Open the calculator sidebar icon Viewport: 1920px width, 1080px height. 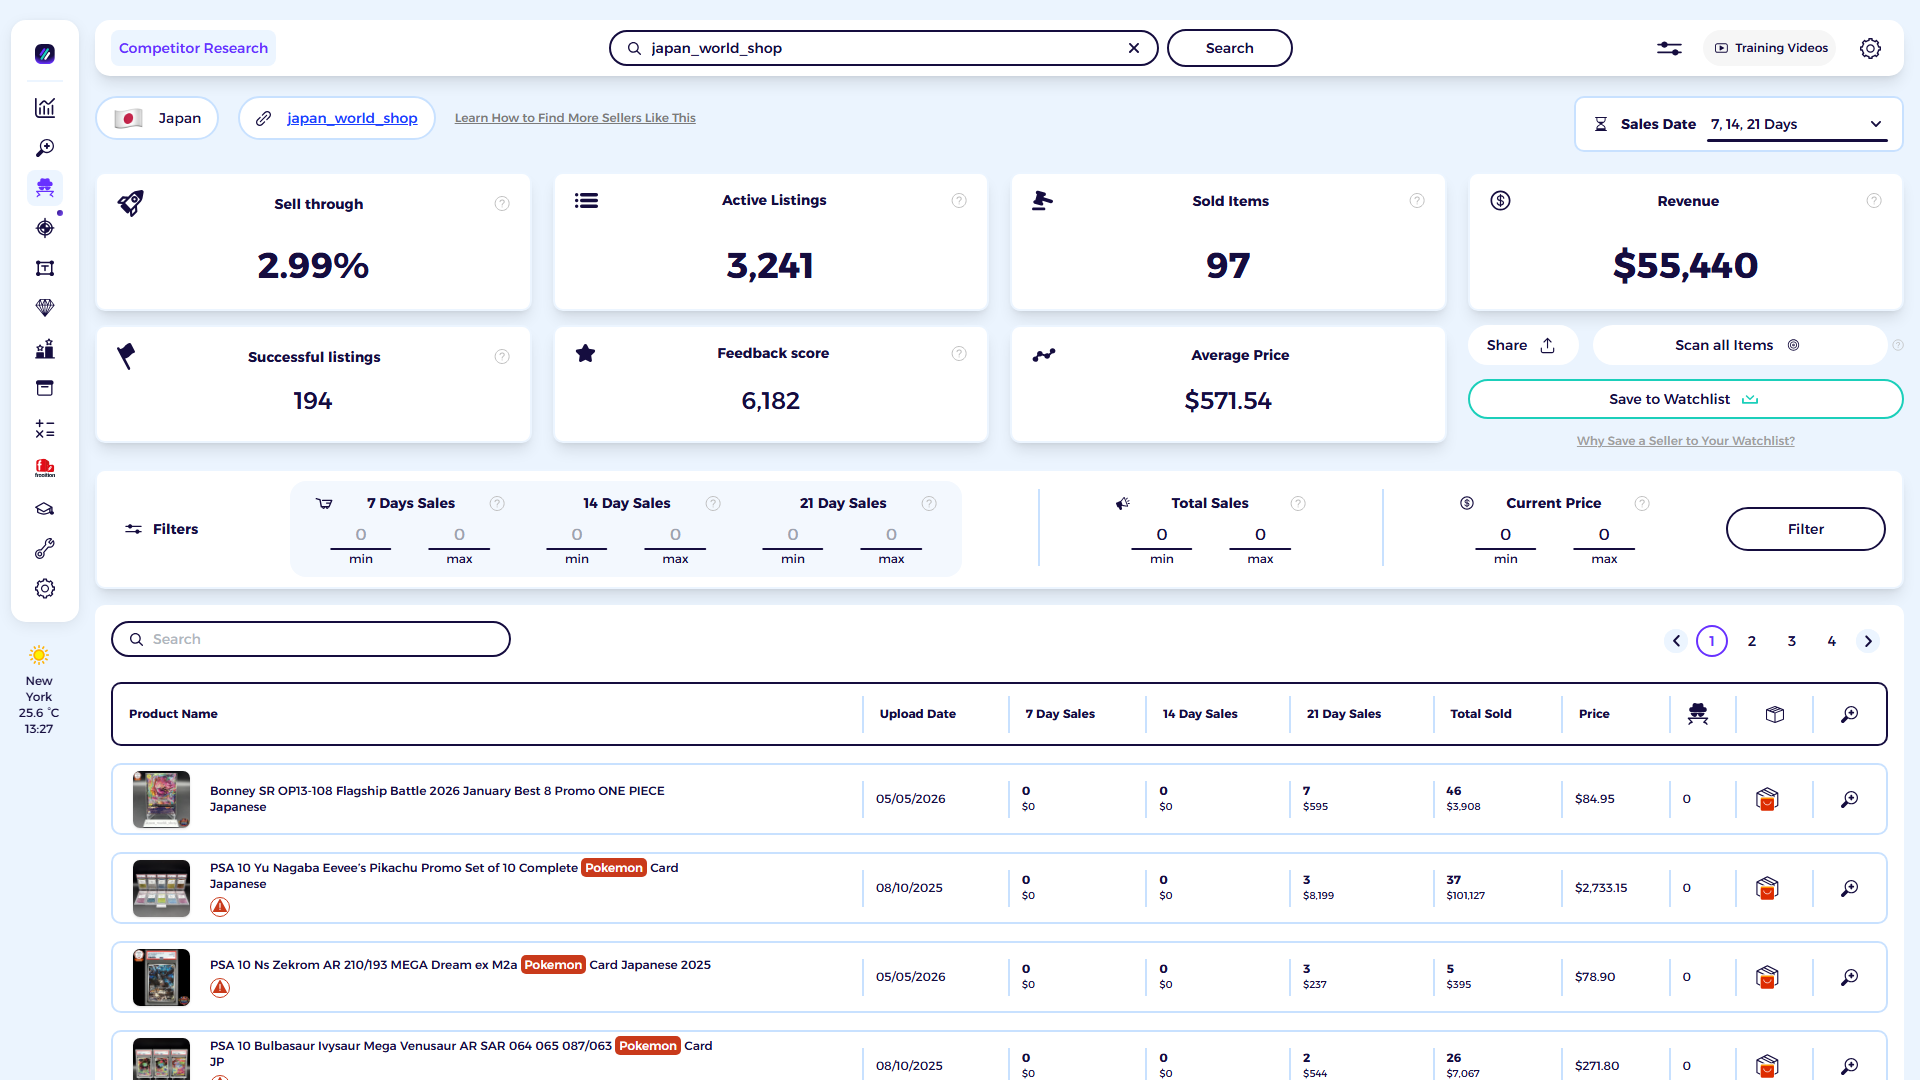(x=45, y=429)
